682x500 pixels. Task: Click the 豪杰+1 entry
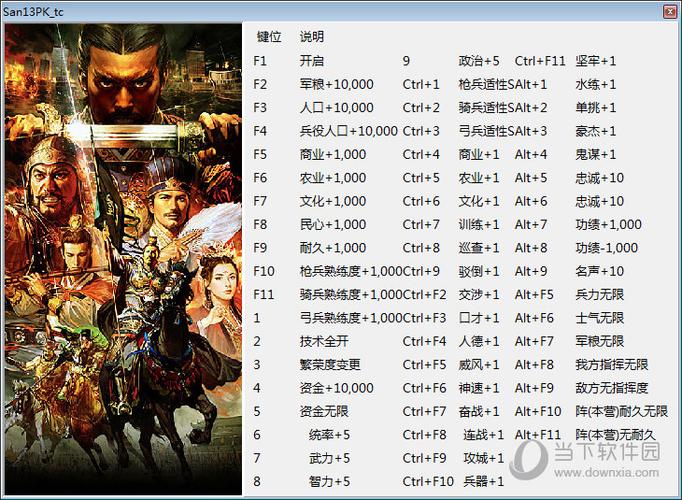(x=596, y=131)
